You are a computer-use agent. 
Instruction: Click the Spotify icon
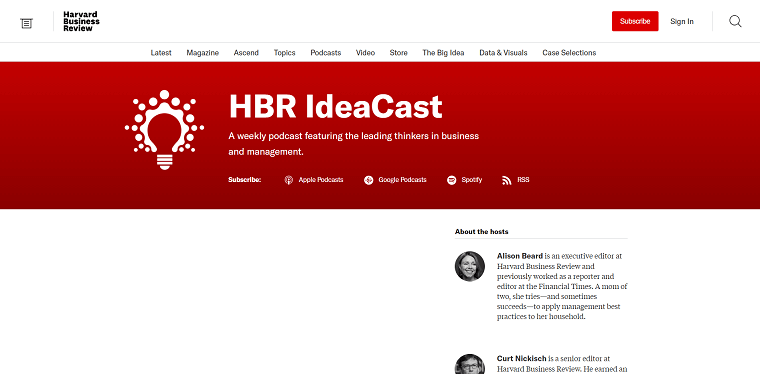pos(451,180)
